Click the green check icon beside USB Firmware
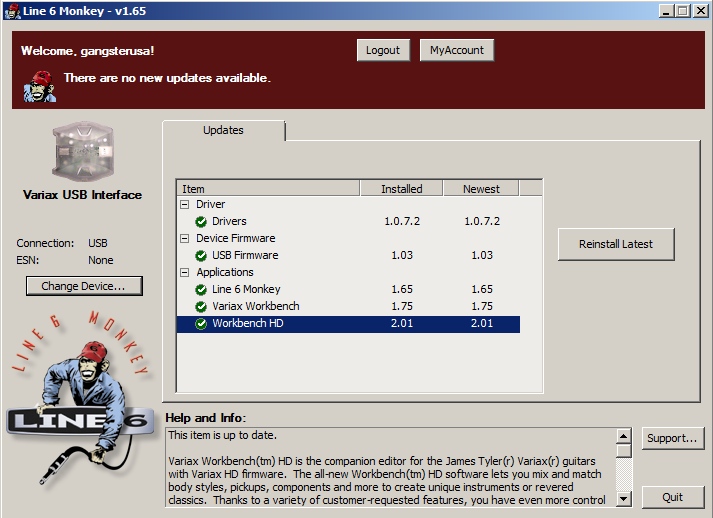 pos(201,256)
